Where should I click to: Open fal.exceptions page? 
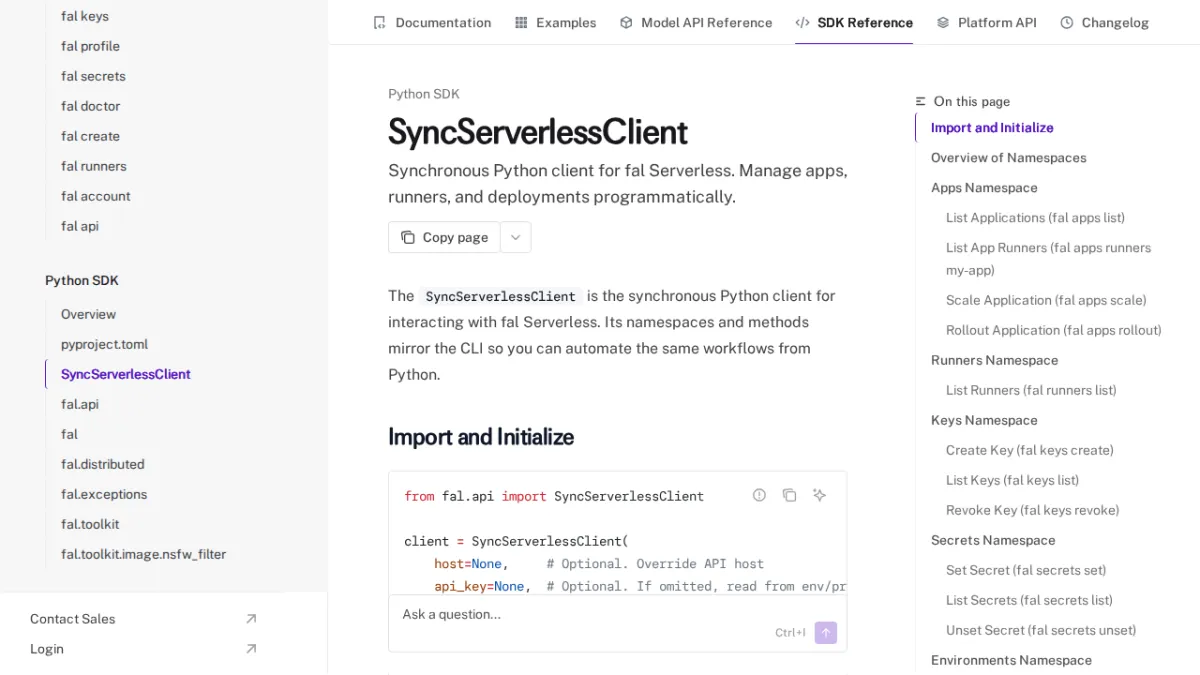(104, 494)
